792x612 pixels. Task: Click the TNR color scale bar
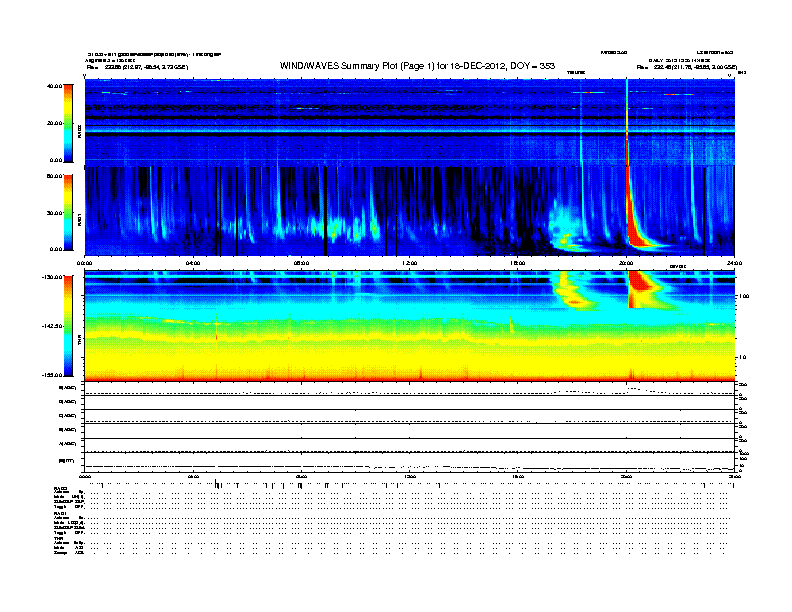(68, 326)
